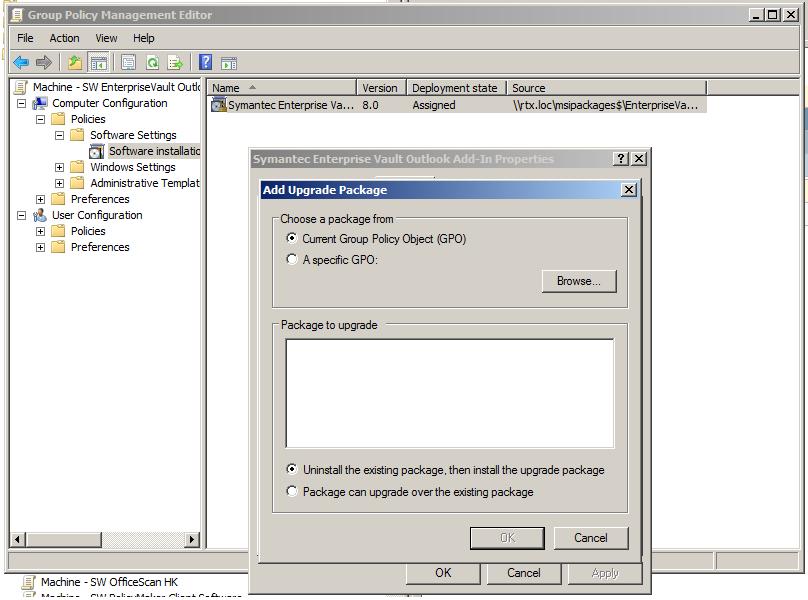Select Current Group Policy Object (GPO) radio
Image resolution: width=808 pixels, height=600 pixels.
(x=292, y=238)
